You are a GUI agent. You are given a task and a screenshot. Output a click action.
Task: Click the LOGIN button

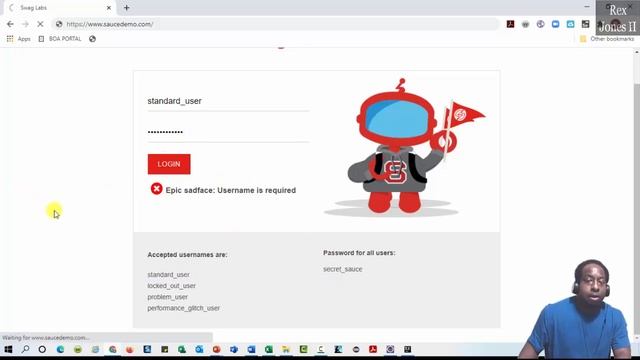[169, 164]
